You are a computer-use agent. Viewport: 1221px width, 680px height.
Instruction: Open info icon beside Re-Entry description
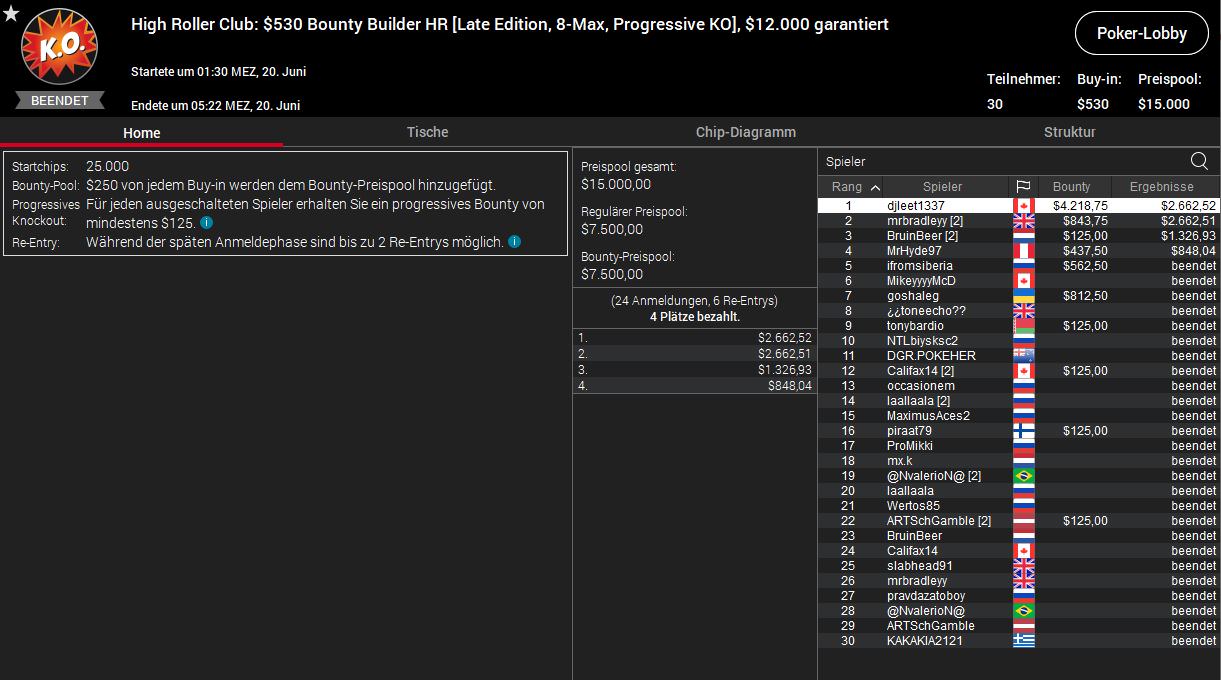514,242
